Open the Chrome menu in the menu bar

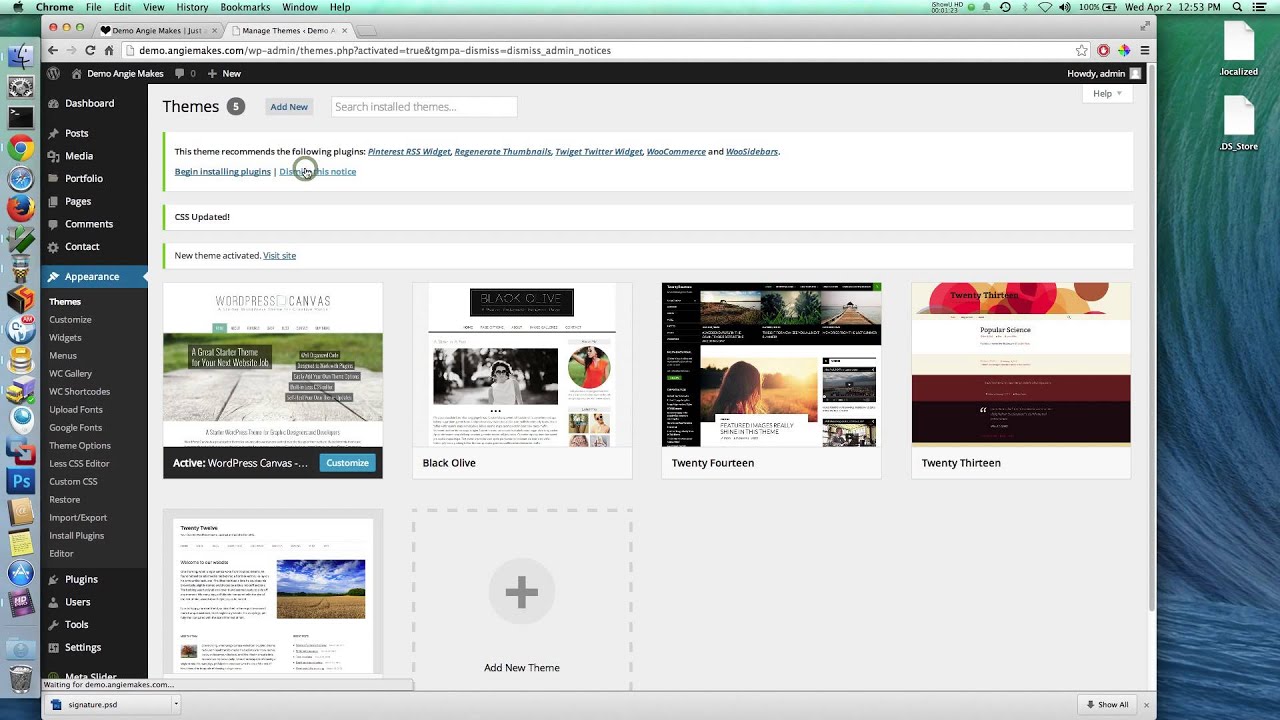(x=55, y=7)
